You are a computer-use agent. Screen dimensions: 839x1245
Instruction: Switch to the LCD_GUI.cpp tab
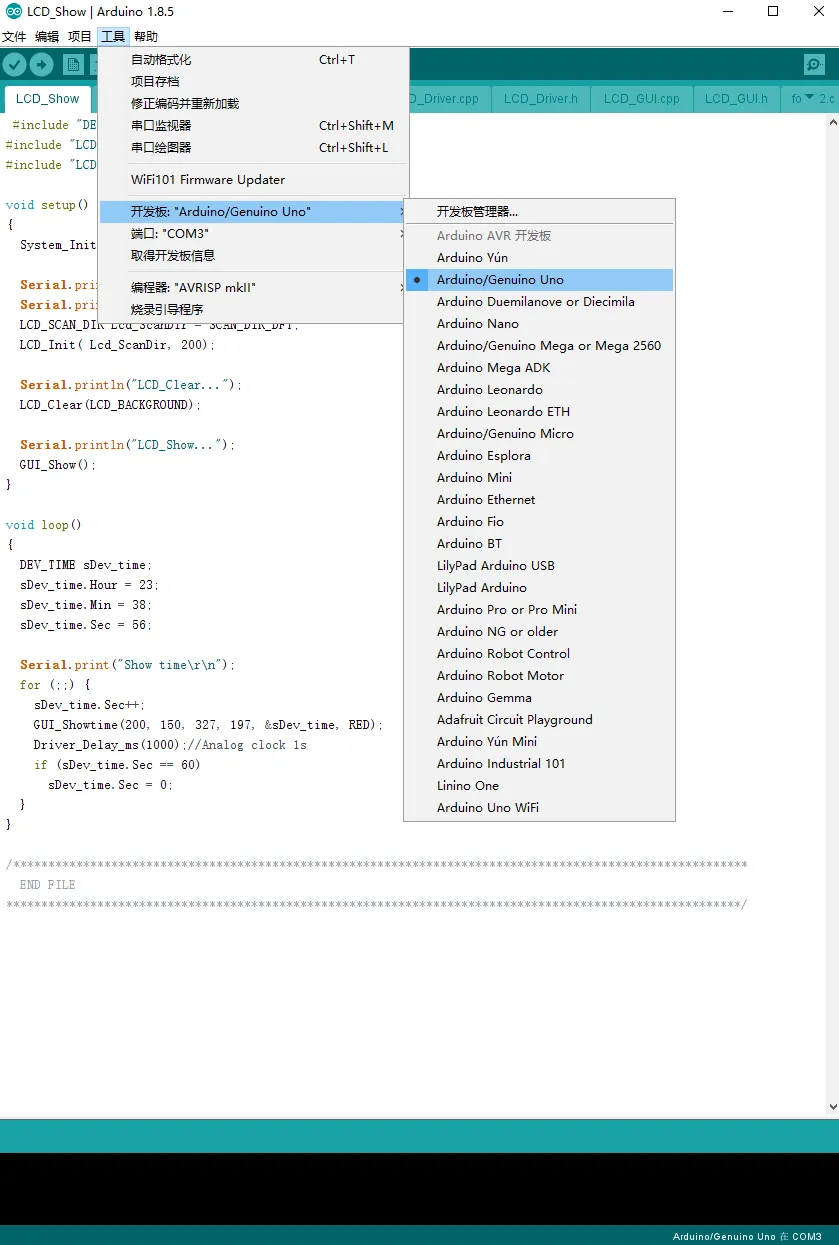[642, 99]
